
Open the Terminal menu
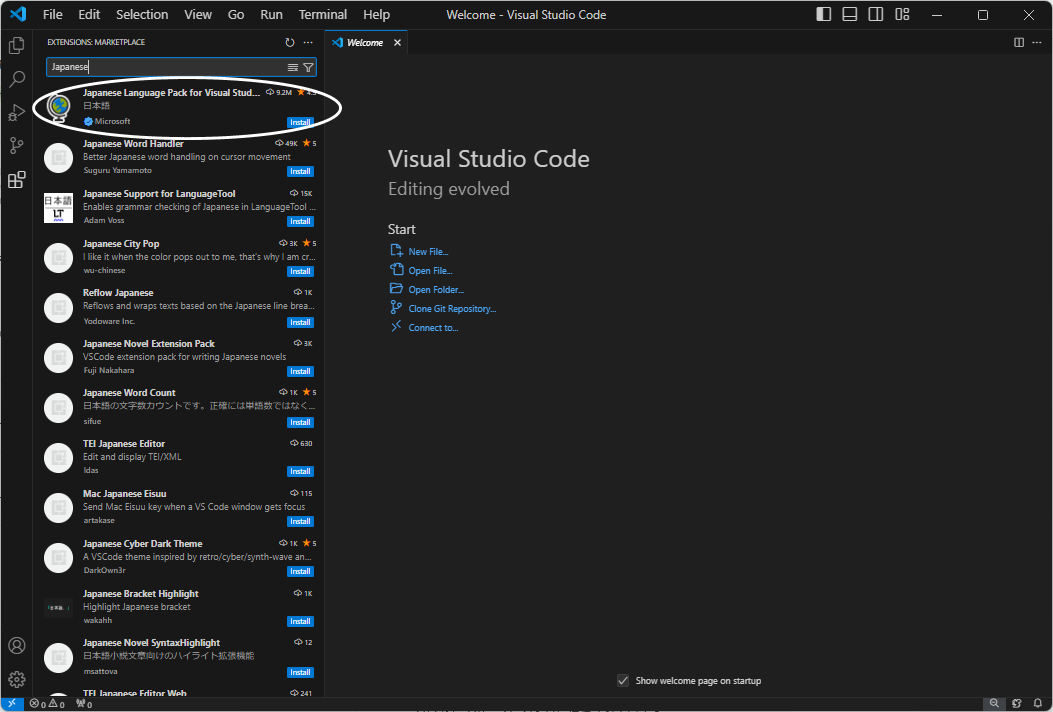point(323,14)
